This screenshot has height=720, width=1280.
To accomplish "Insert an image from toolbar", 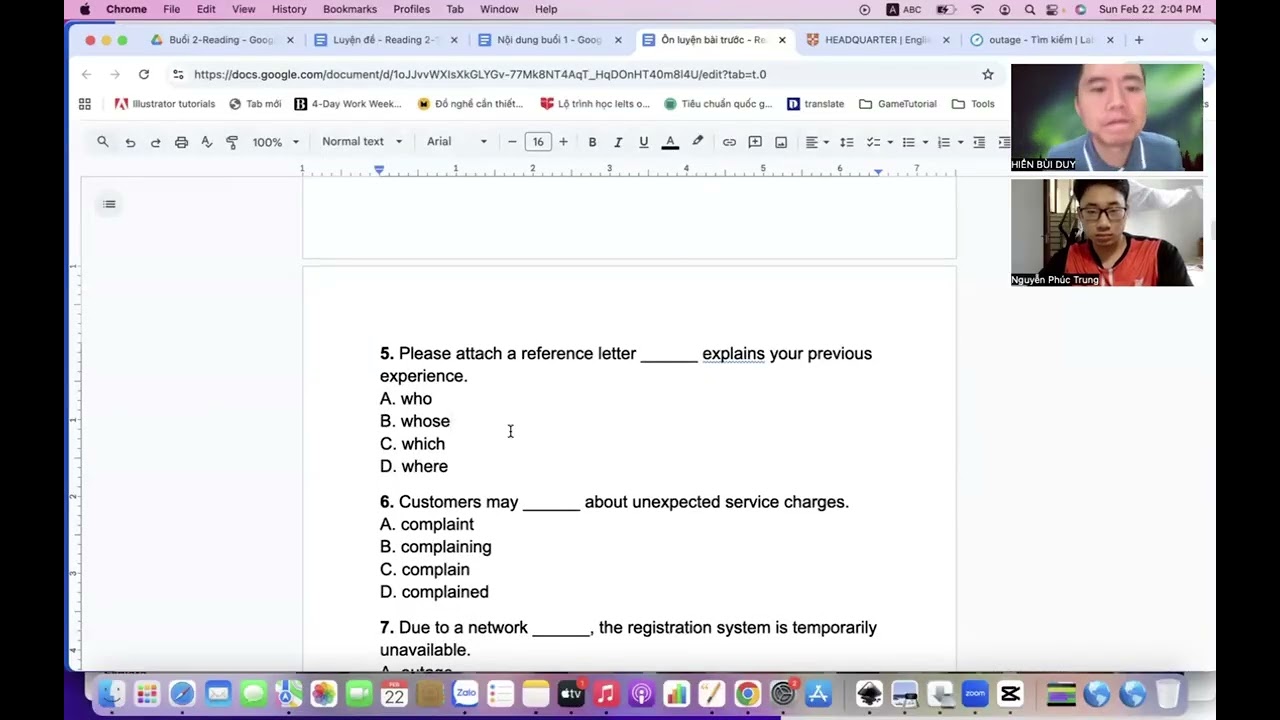I will coord(781,142).
